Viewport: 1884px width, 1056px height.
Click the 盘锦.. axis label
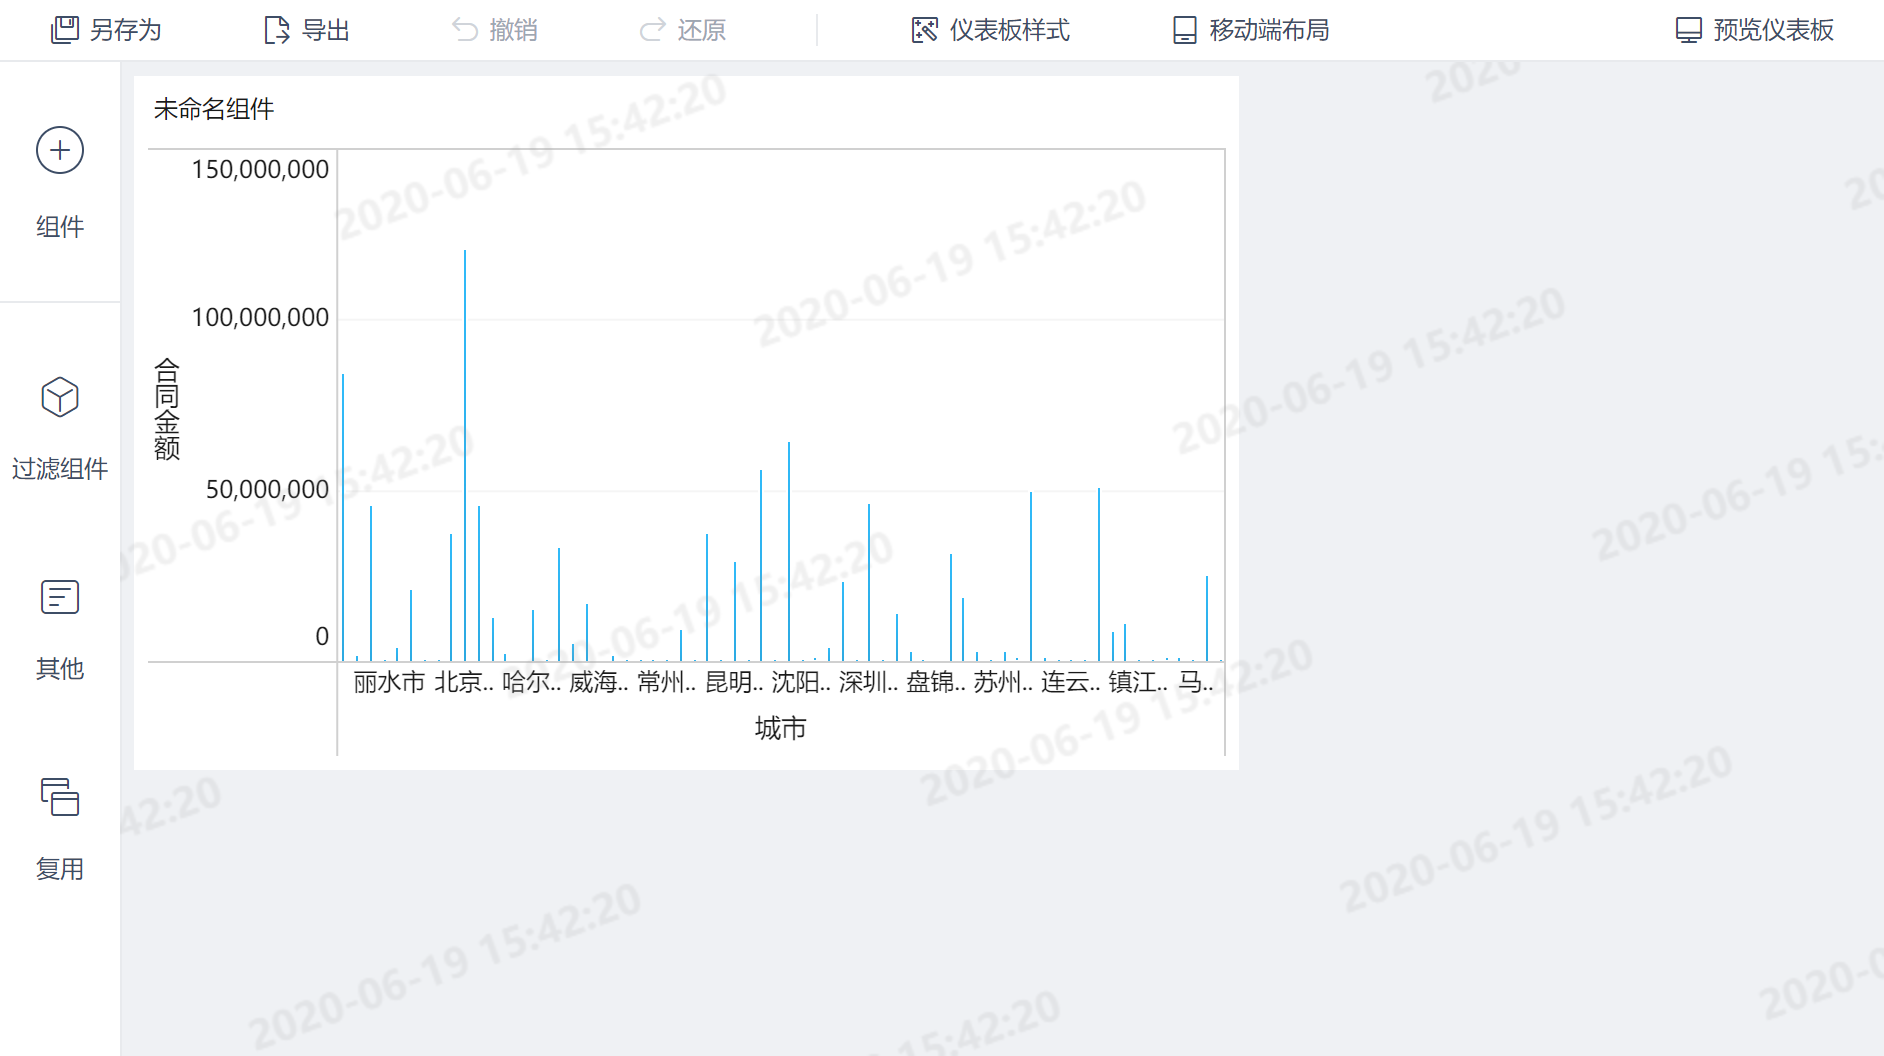click(x=936, y=682)
